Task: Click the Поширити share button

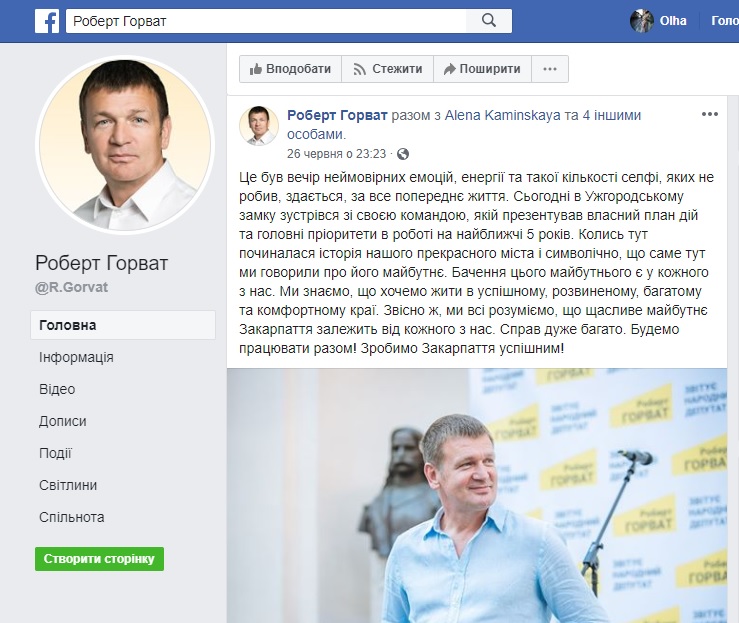Action: 482,69
